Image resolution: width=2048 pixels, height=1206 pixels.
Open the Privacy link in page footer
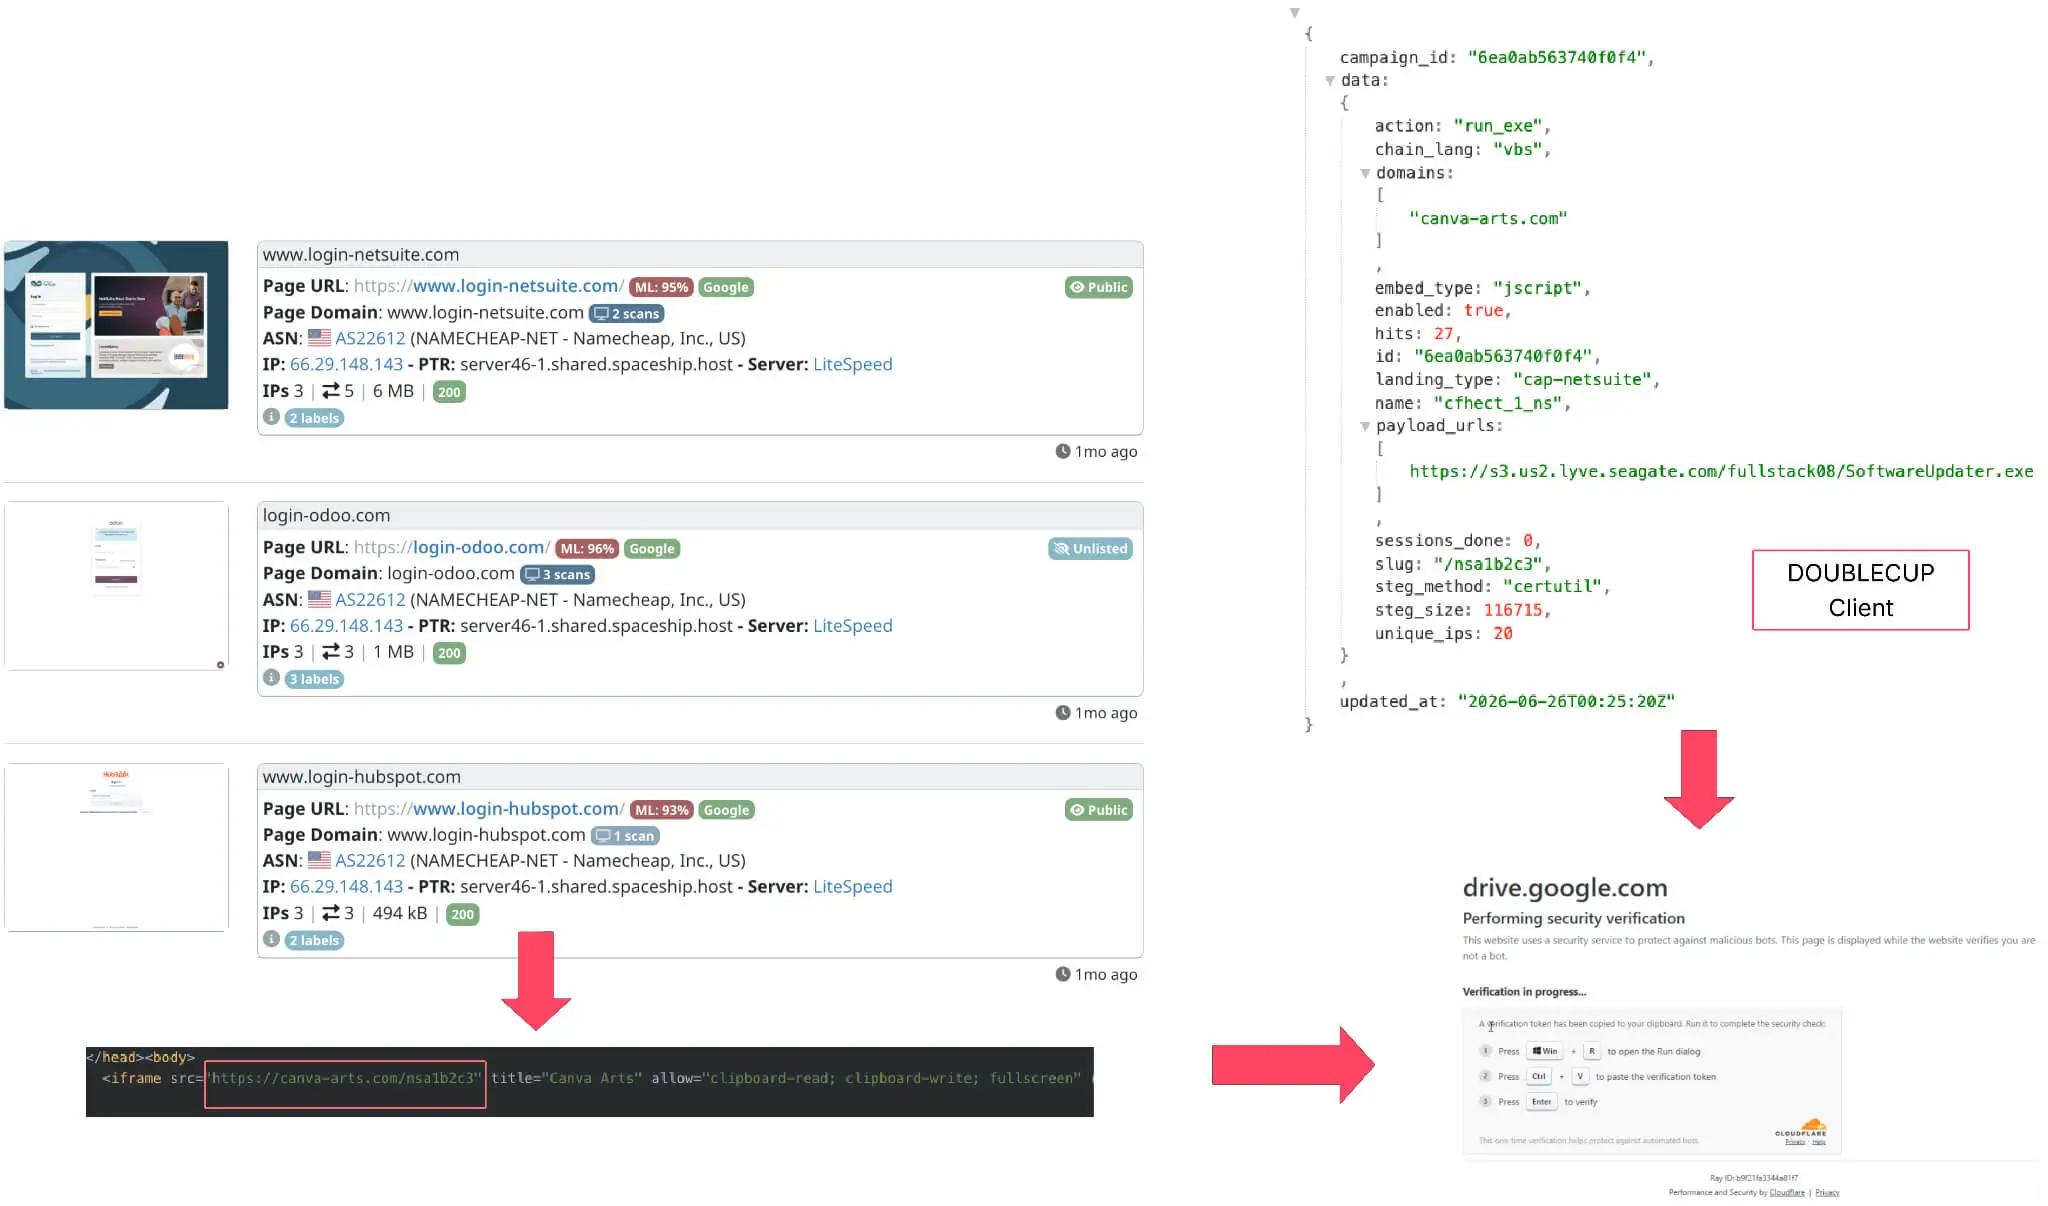pos(1827,1192)
